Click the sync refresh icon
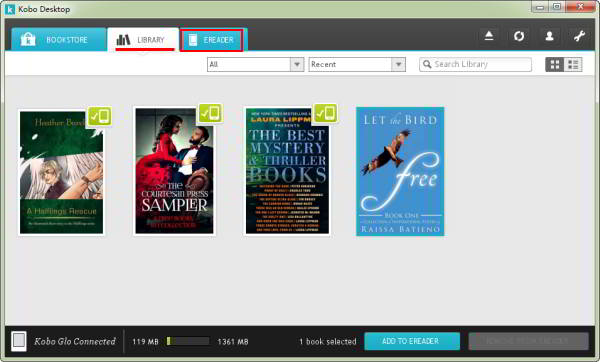 coord(519,36)
